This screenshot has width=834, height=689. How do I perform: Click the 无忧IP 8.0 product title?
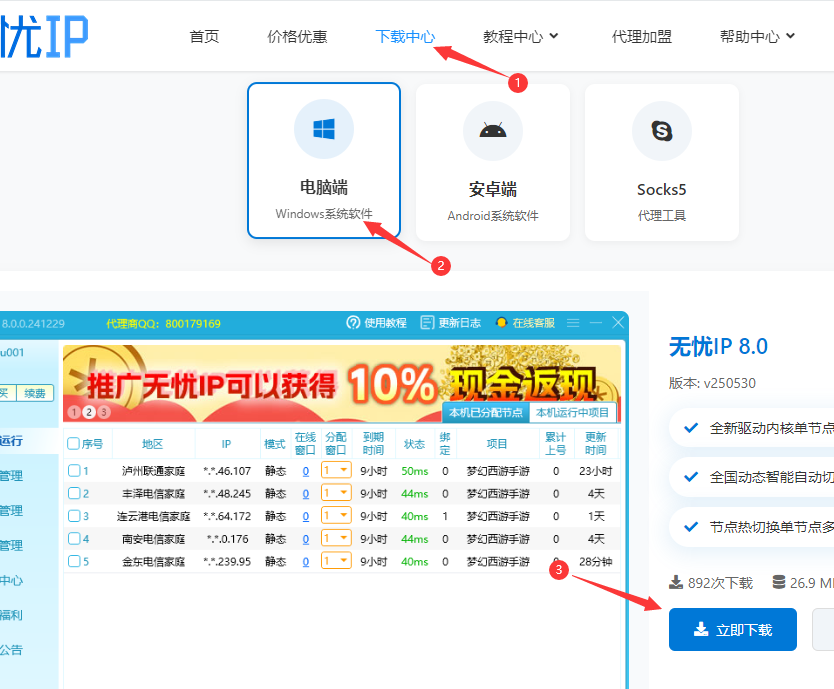(718, 346)
